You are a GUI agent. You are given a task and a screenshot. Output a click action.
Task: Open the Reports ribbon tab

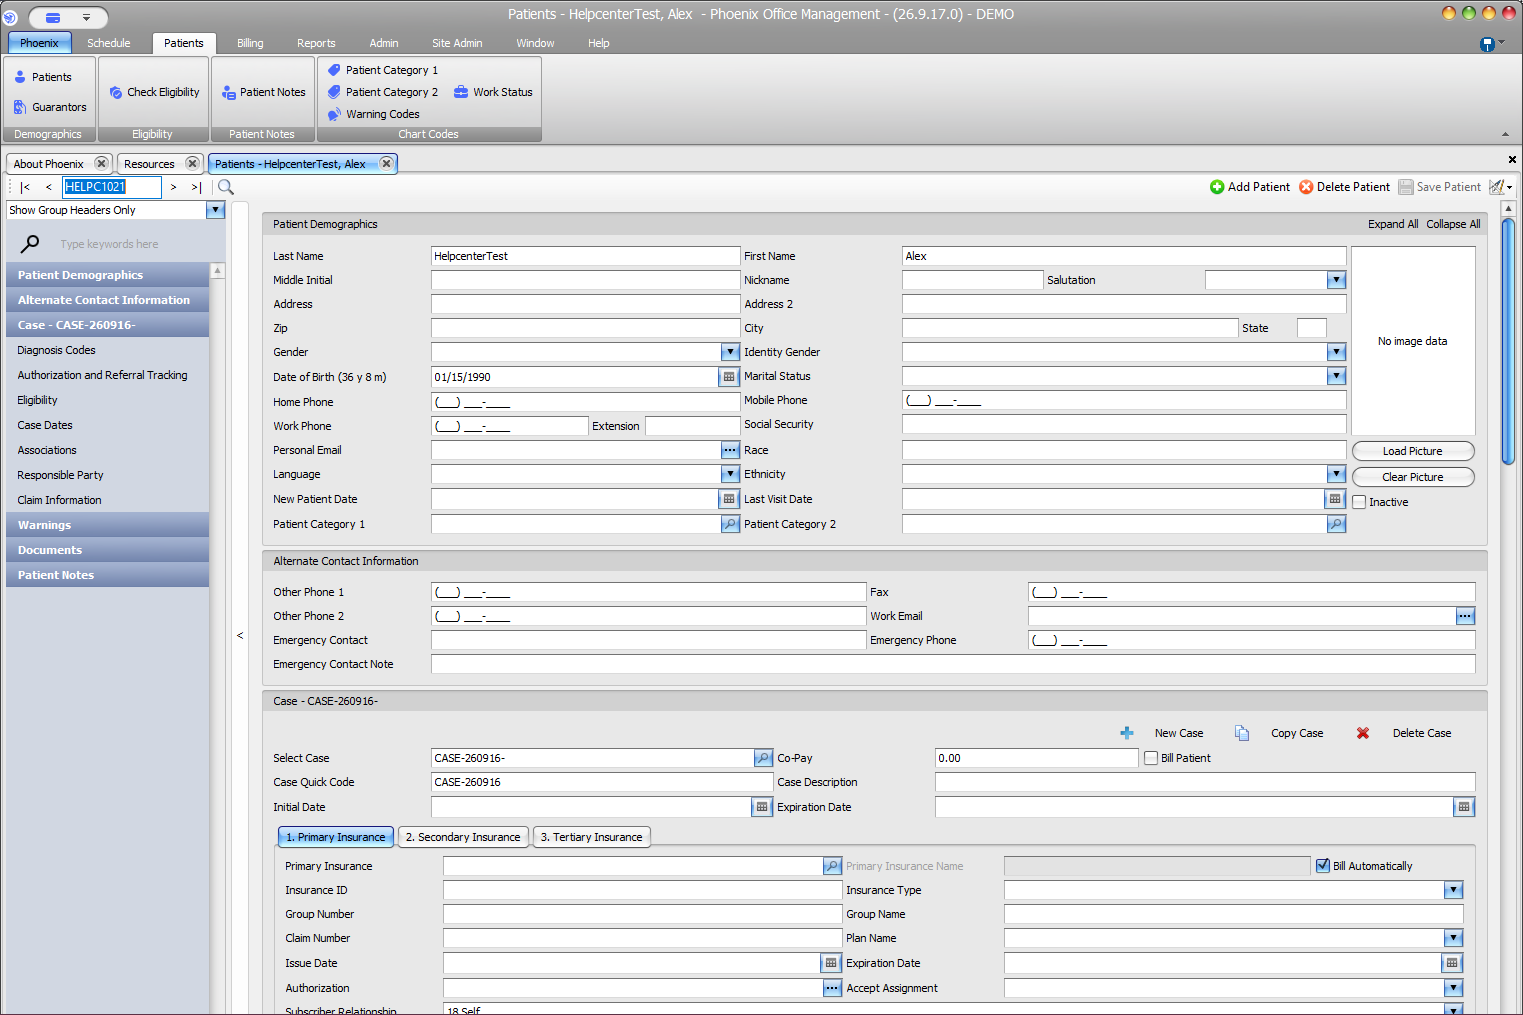click(316, 43)
